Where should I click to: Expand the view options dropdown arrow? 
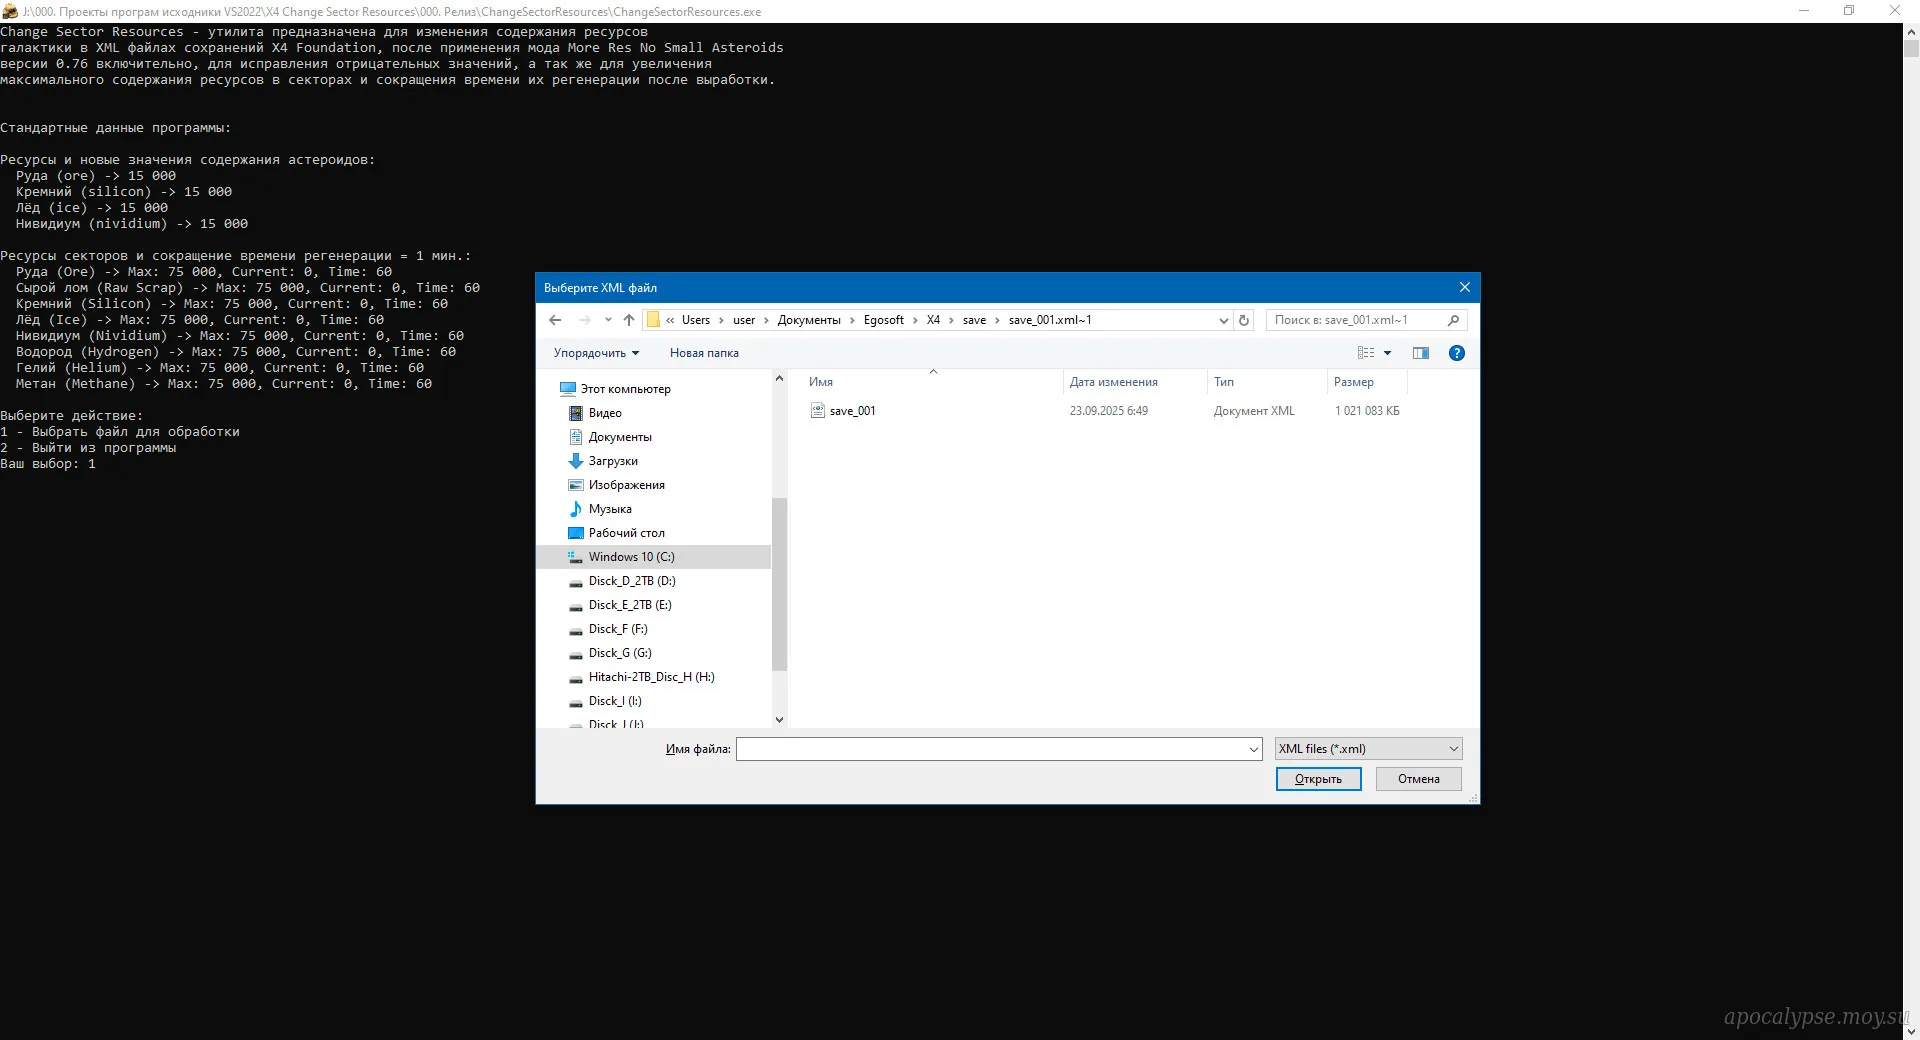[x=1387, y=353]
